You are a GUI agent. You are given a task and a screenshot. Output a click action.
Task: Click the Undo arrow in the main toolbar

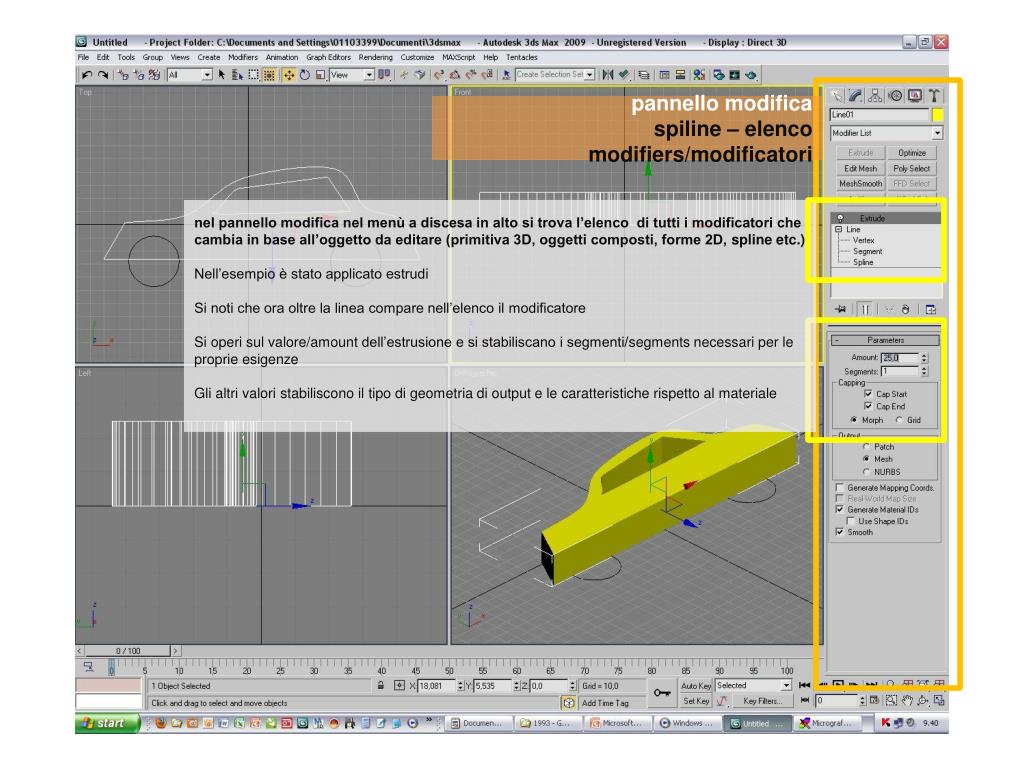pyautogui.click(x=85, y=76)
